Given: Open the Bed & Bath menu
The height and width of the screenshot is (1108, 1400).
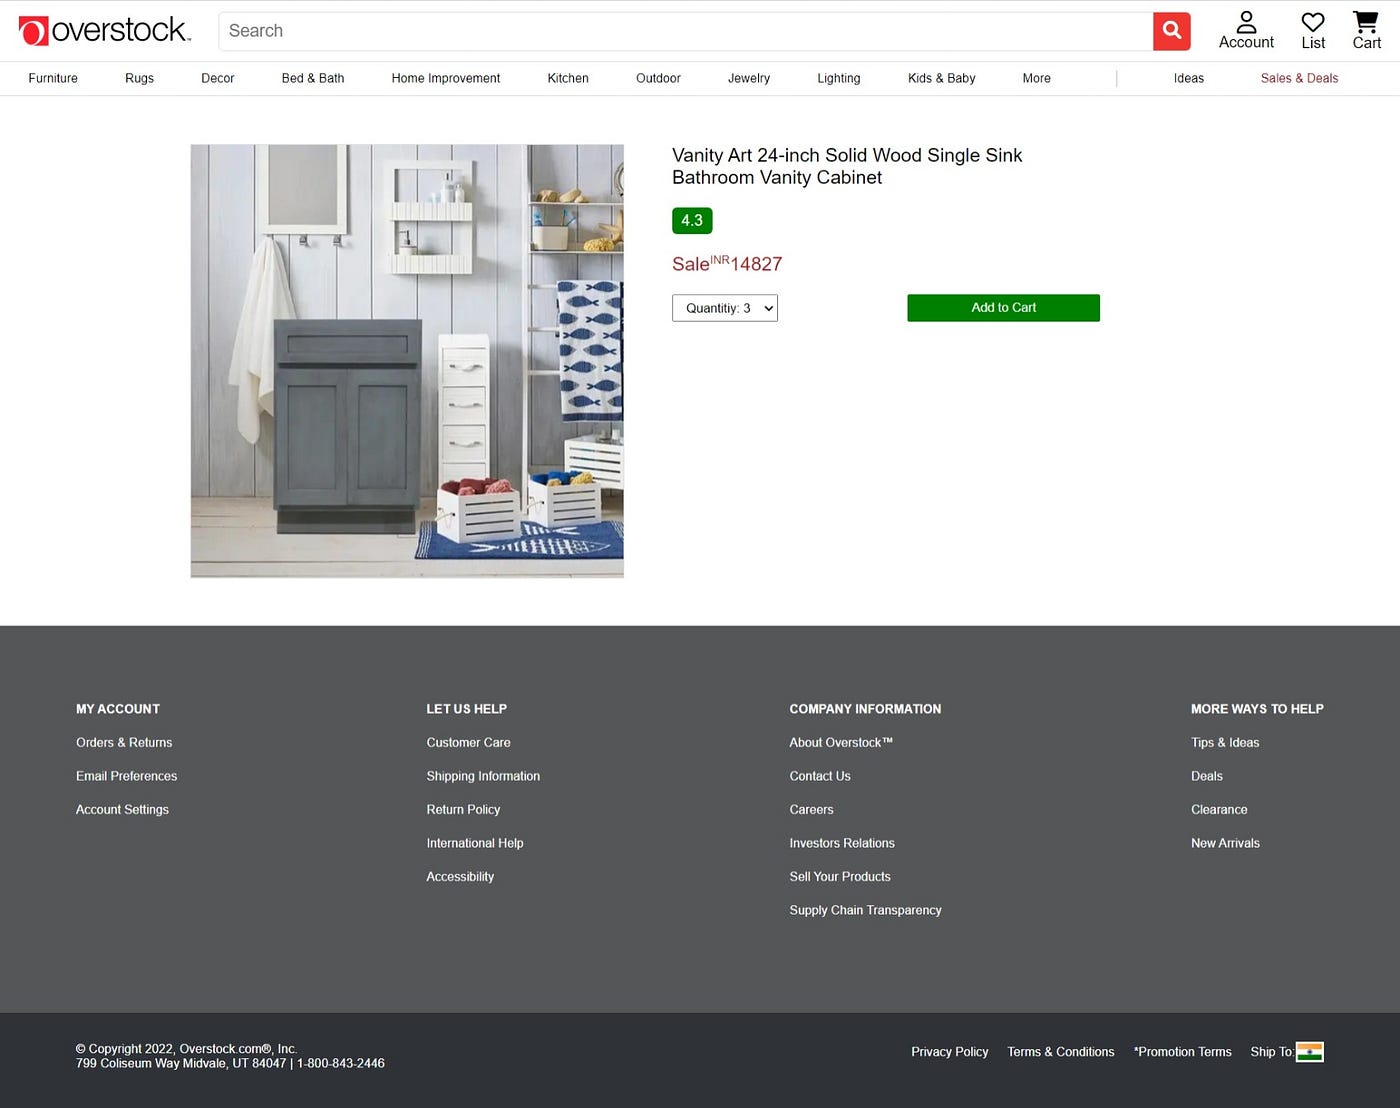Looking at the screenshot, I should [x=312, y=78].
